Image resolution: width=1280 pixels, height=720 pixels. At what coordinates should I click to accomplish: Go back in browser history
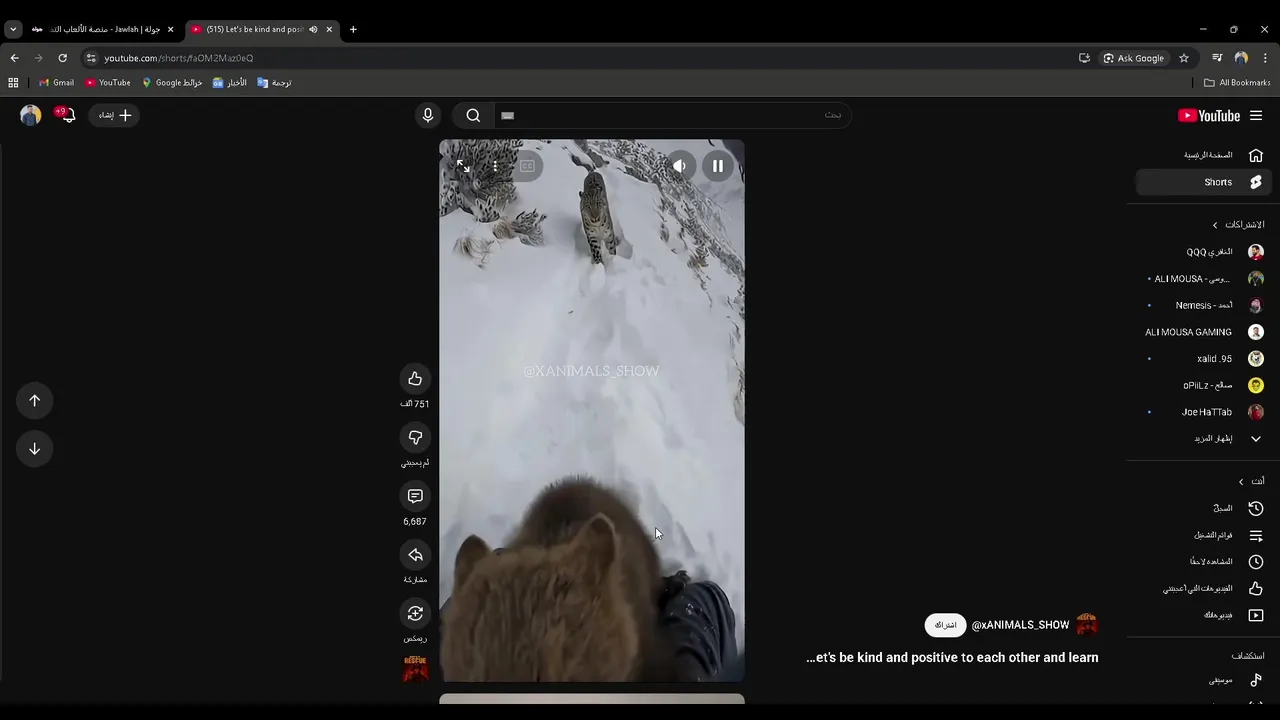[14, 58]
